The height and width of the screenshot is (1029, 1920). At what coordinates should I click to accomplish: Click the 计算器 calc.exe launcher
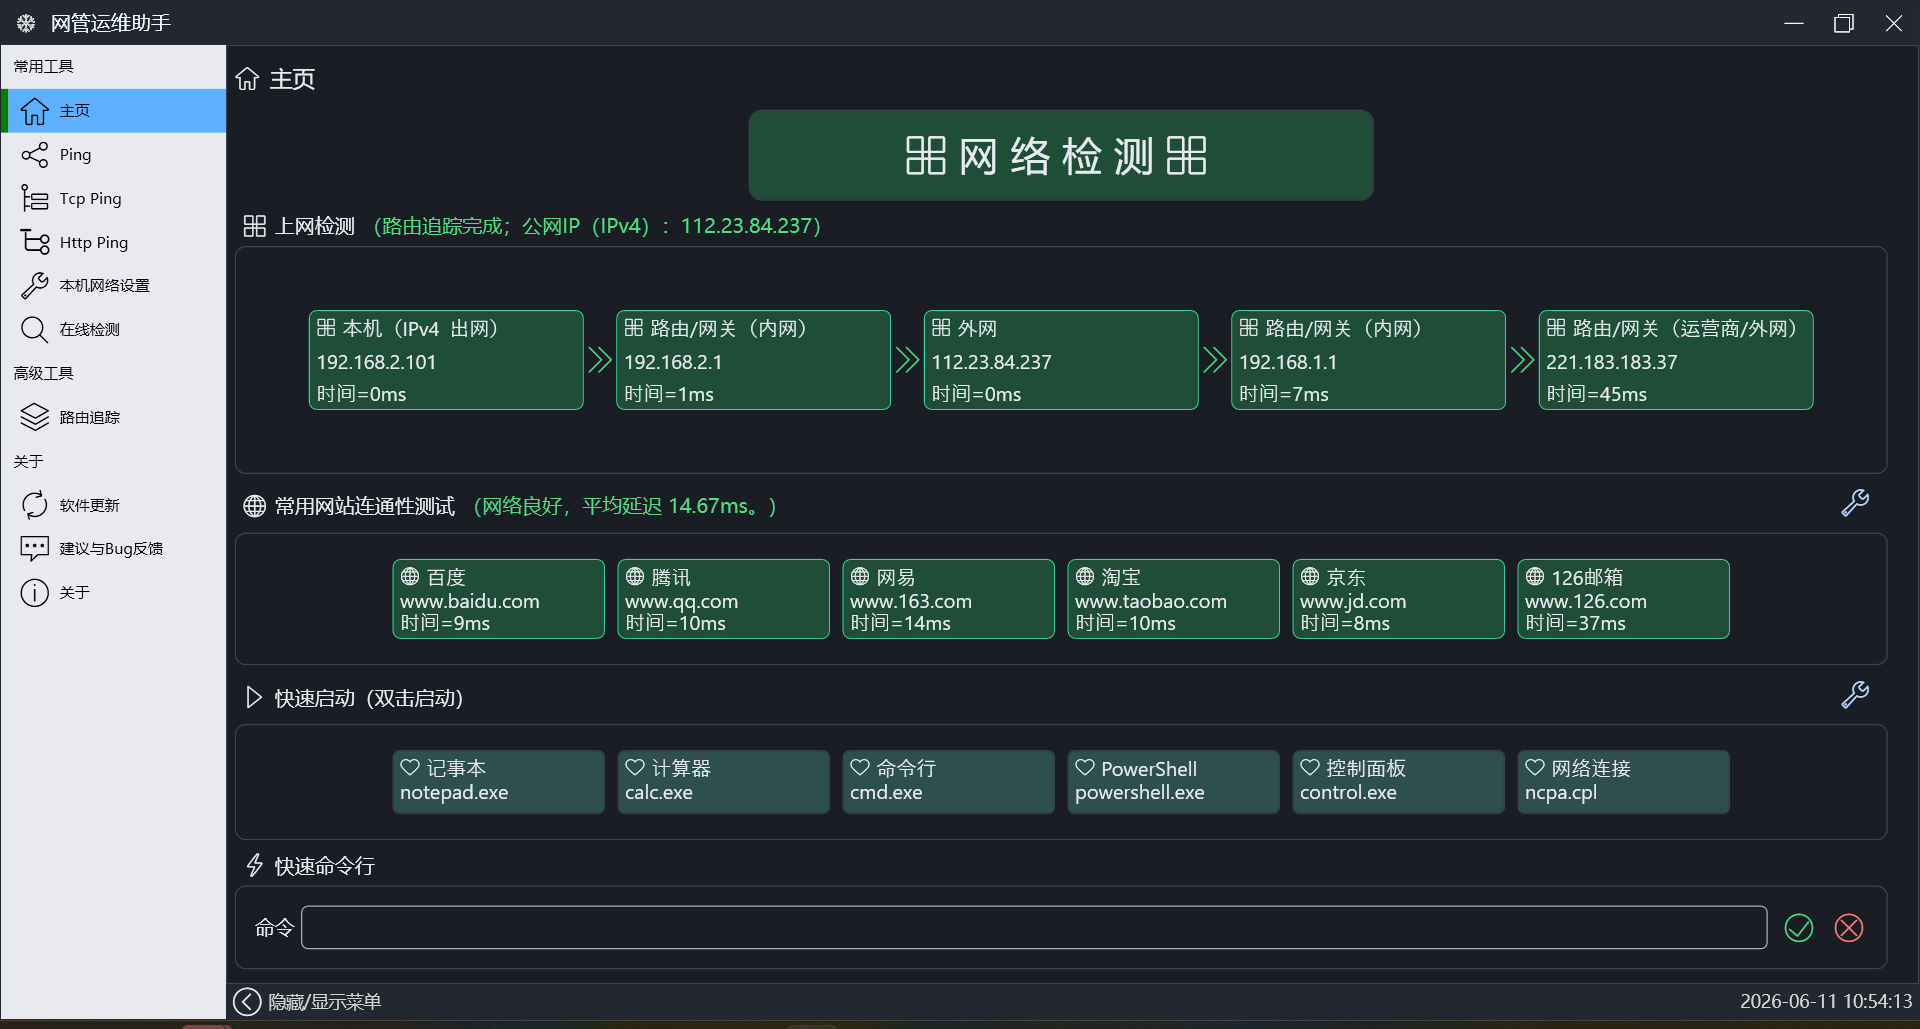click(x=723, y=782)
